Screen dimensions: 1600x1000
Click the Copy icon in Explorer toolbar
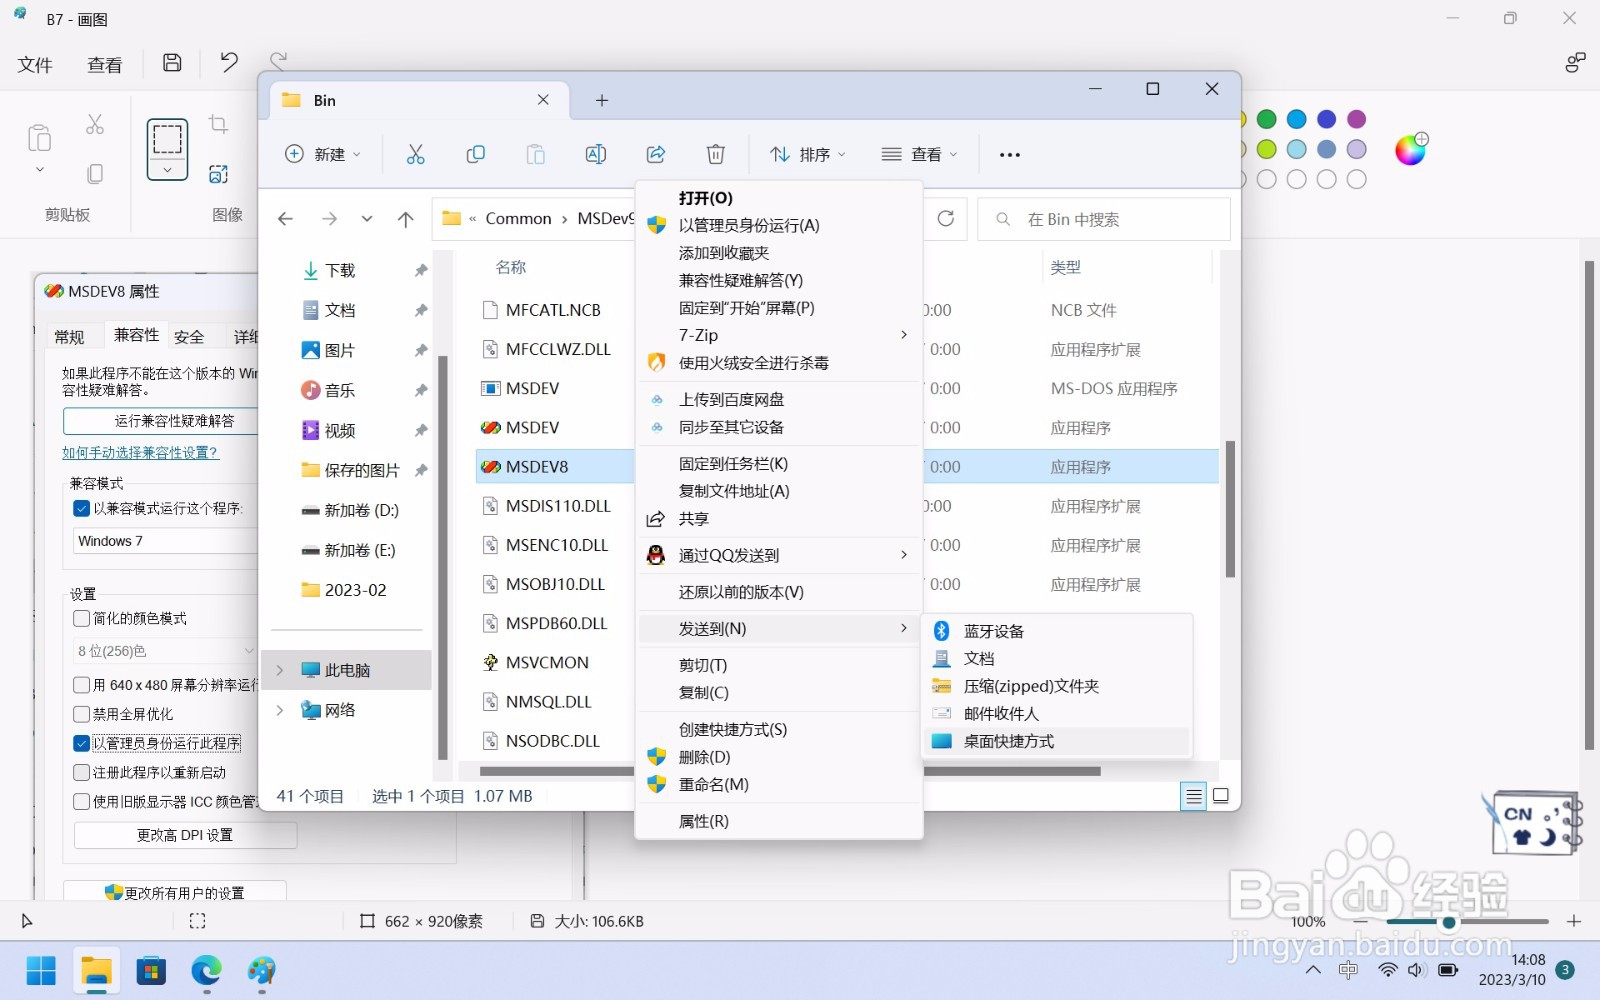pos(475,154)
